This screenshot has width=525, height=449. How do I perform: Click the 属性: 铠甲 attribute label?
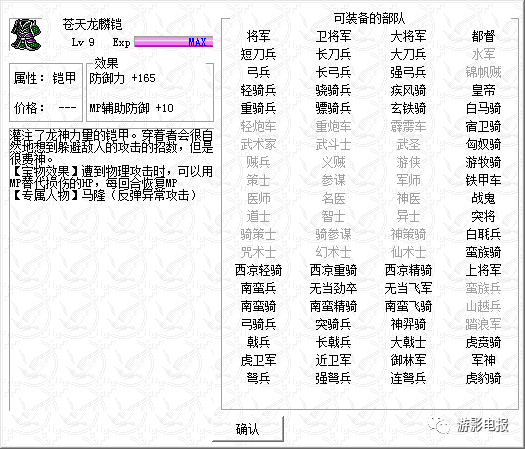45,78
